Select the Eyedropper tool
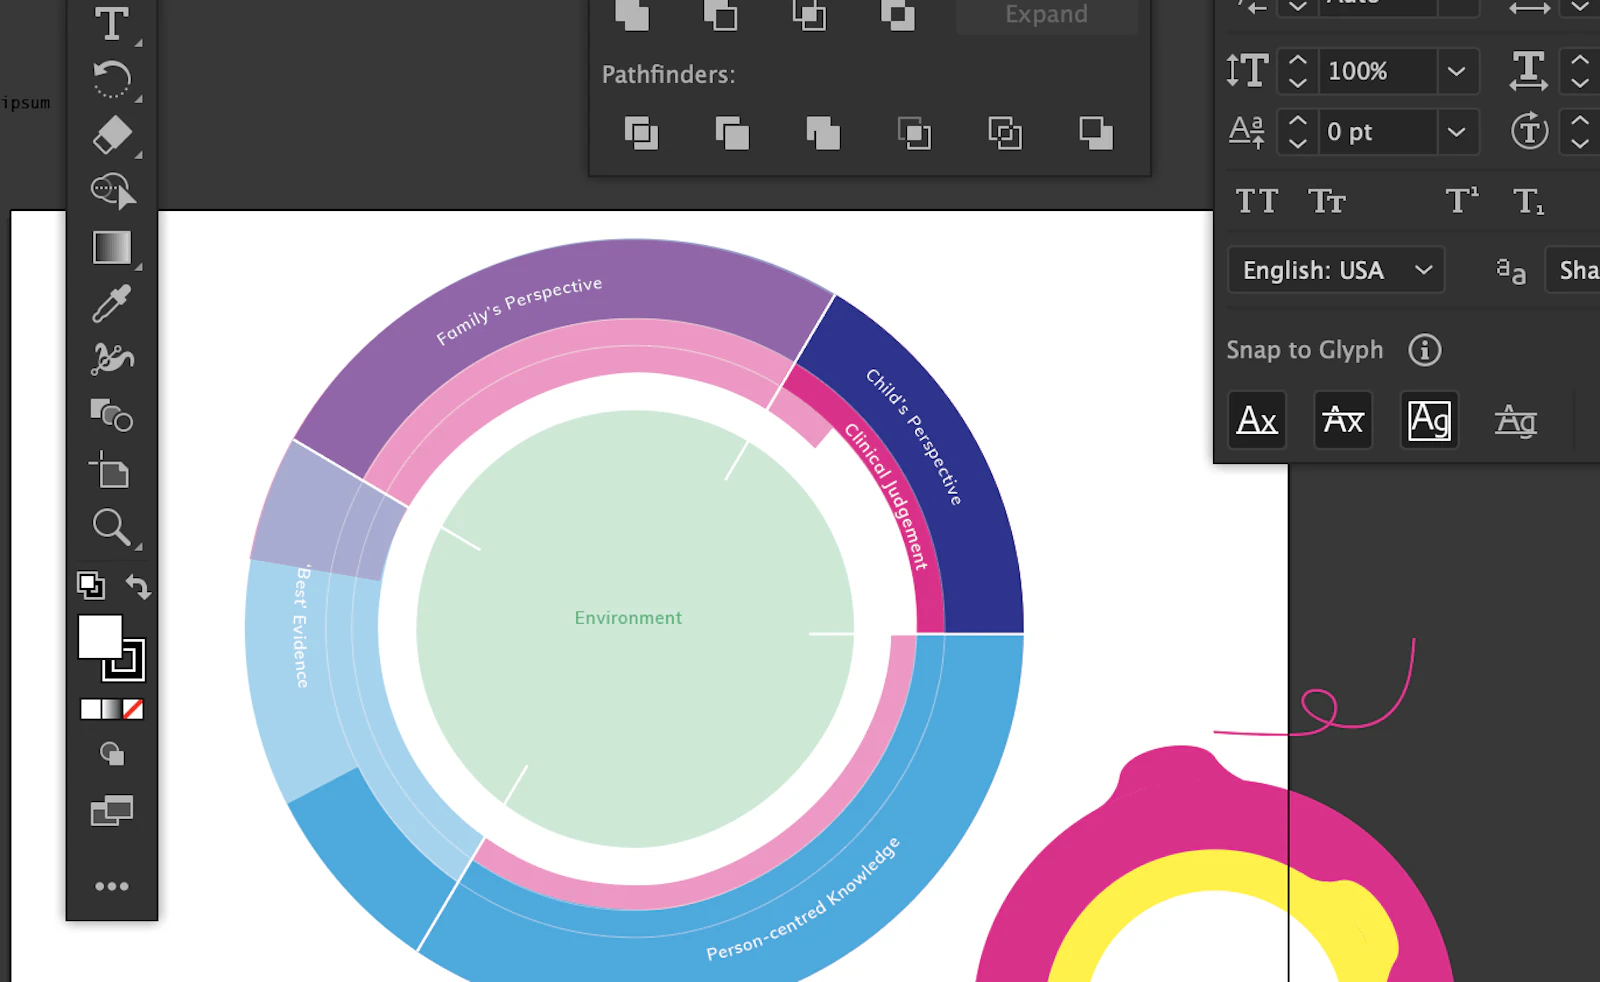Screen dimensions: 1600x982 coord(111,303)
